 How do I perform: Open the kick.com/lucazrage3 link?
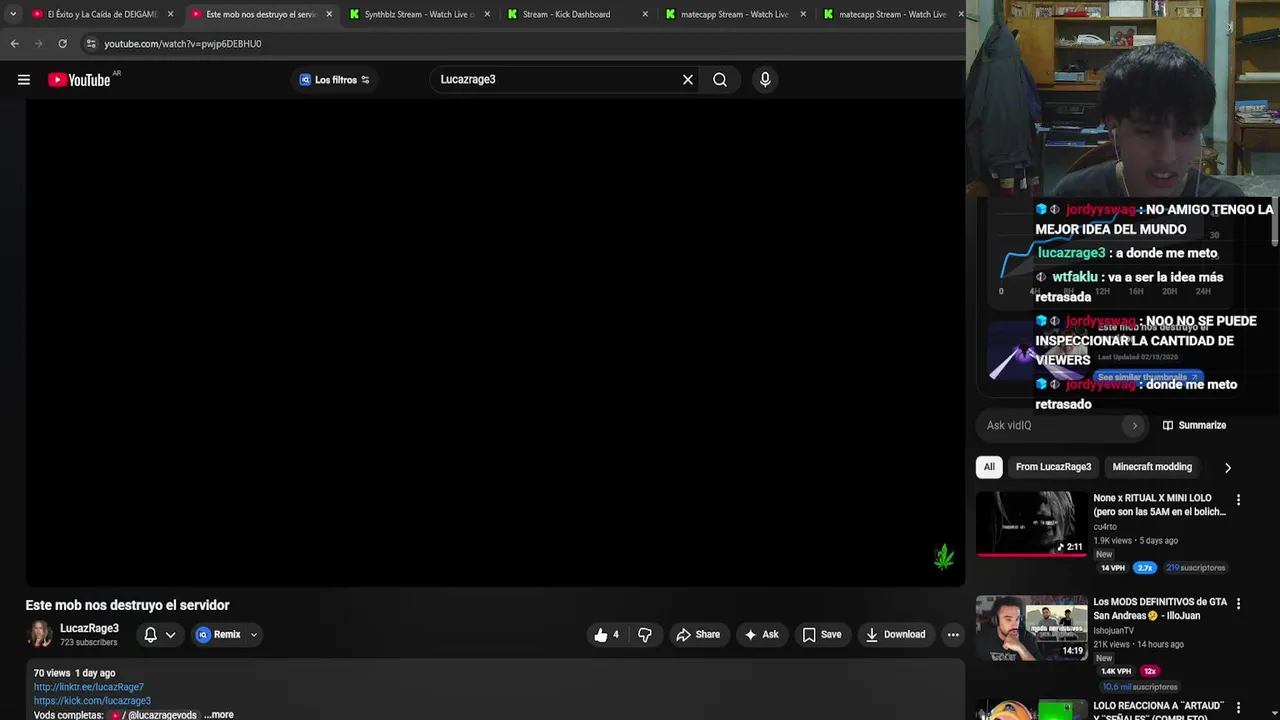92,701
